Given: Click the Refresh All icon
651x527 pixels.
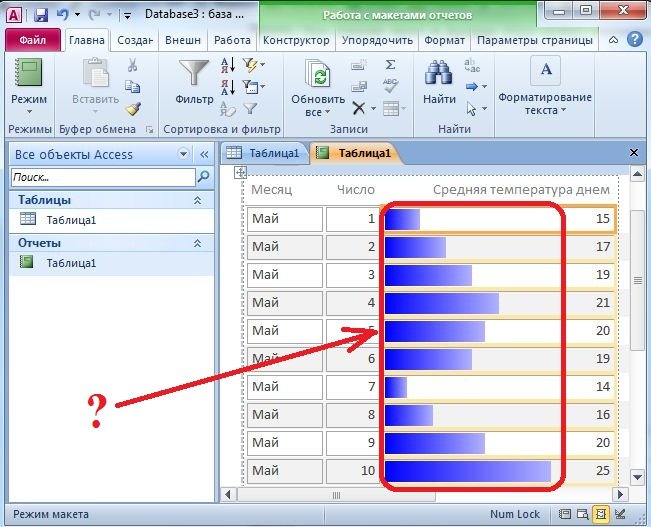Looking at the screenshot, I should (x=318, y=76).
